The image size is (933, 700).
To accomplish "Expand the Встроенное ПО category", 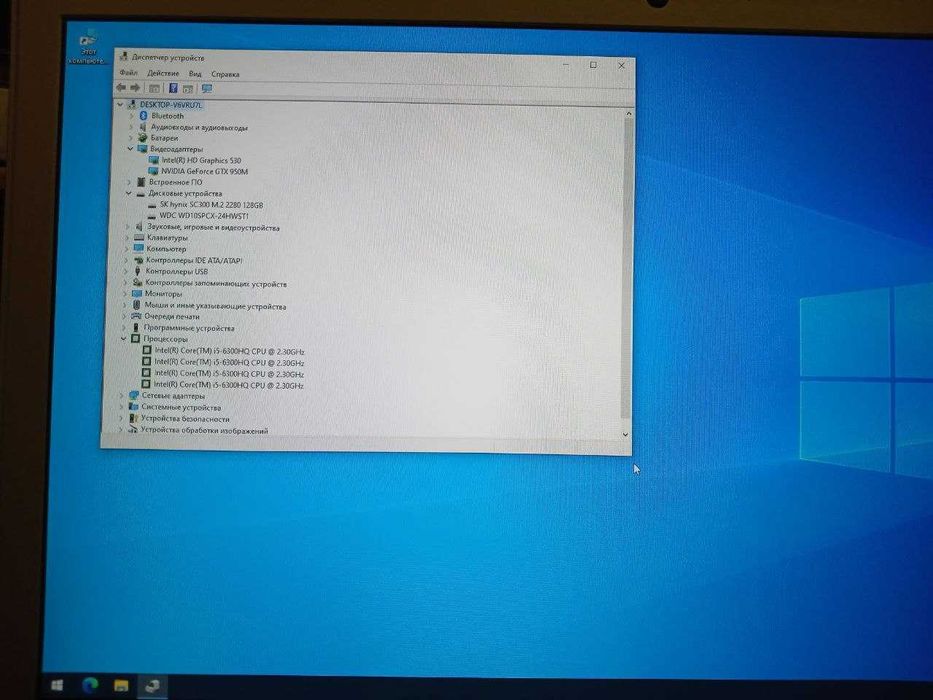I will click(129, 182).
